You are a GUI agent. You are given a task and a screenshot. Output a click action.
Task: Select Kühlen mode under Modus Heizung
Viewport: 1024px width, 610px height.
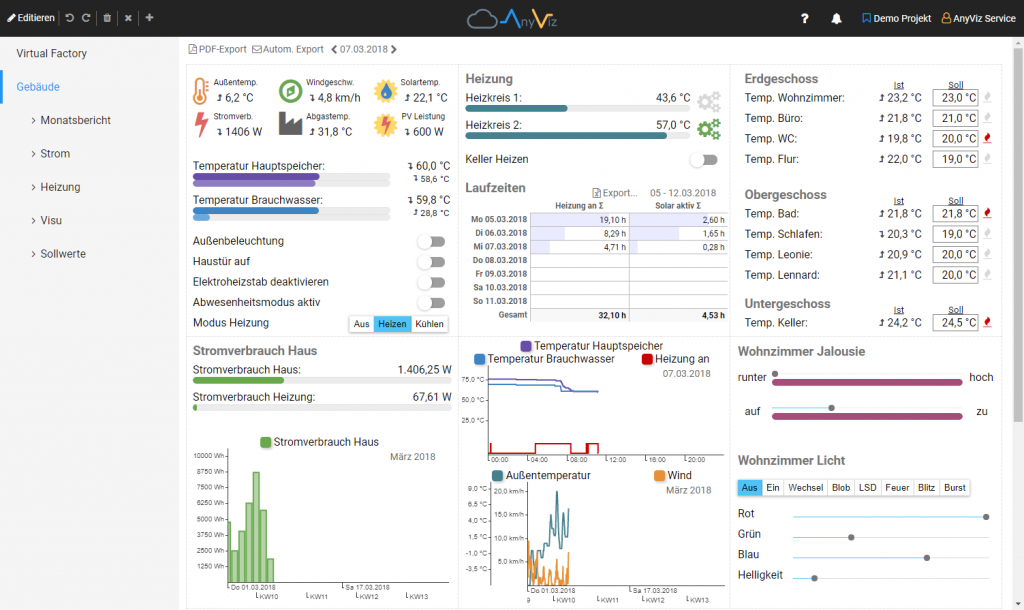[430, 324]
